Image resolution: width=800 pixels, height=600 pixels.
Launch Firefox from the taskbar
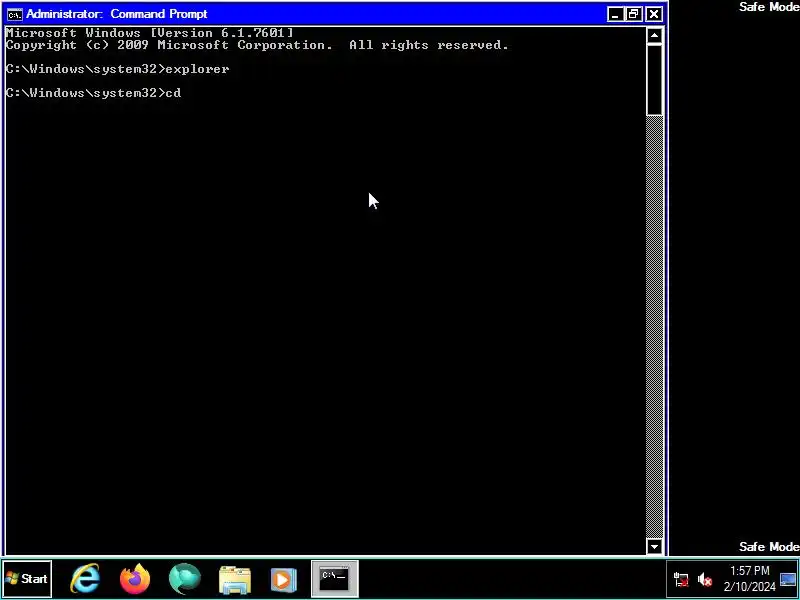(135, 579)
